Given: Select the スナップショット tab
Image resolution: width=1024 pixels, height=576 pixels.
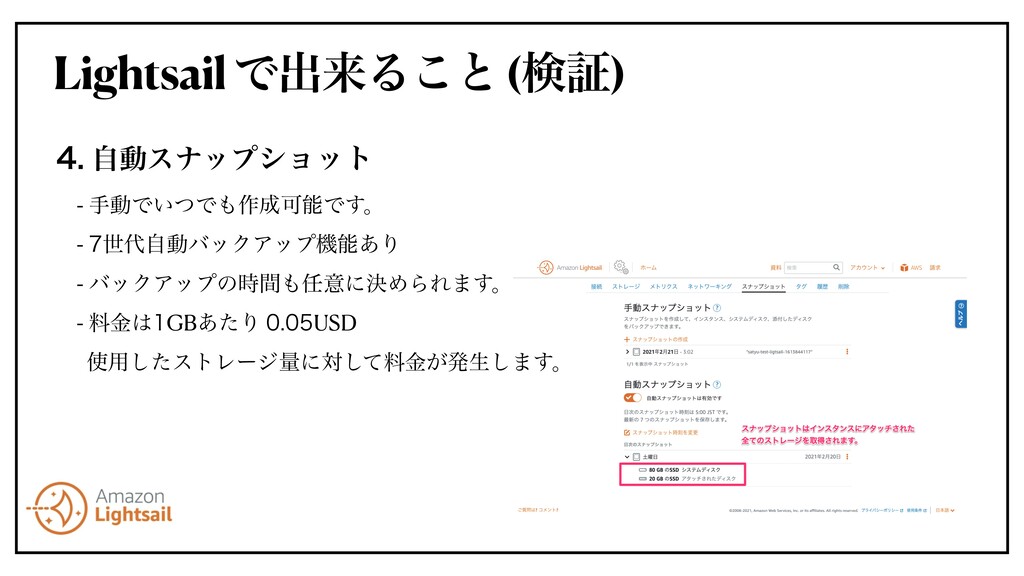Looking at the screenshot, I should click(x=763, y=287).
